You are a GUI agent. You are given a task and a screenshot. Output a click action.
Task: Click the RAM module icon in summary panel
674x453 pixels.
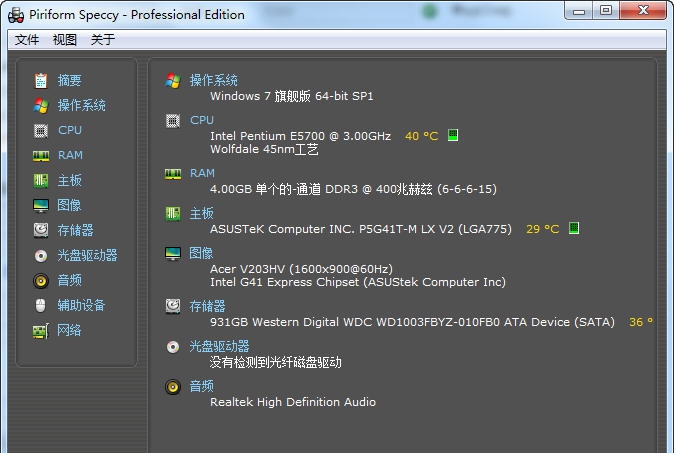pyautogui.click(x=173, y=174)
